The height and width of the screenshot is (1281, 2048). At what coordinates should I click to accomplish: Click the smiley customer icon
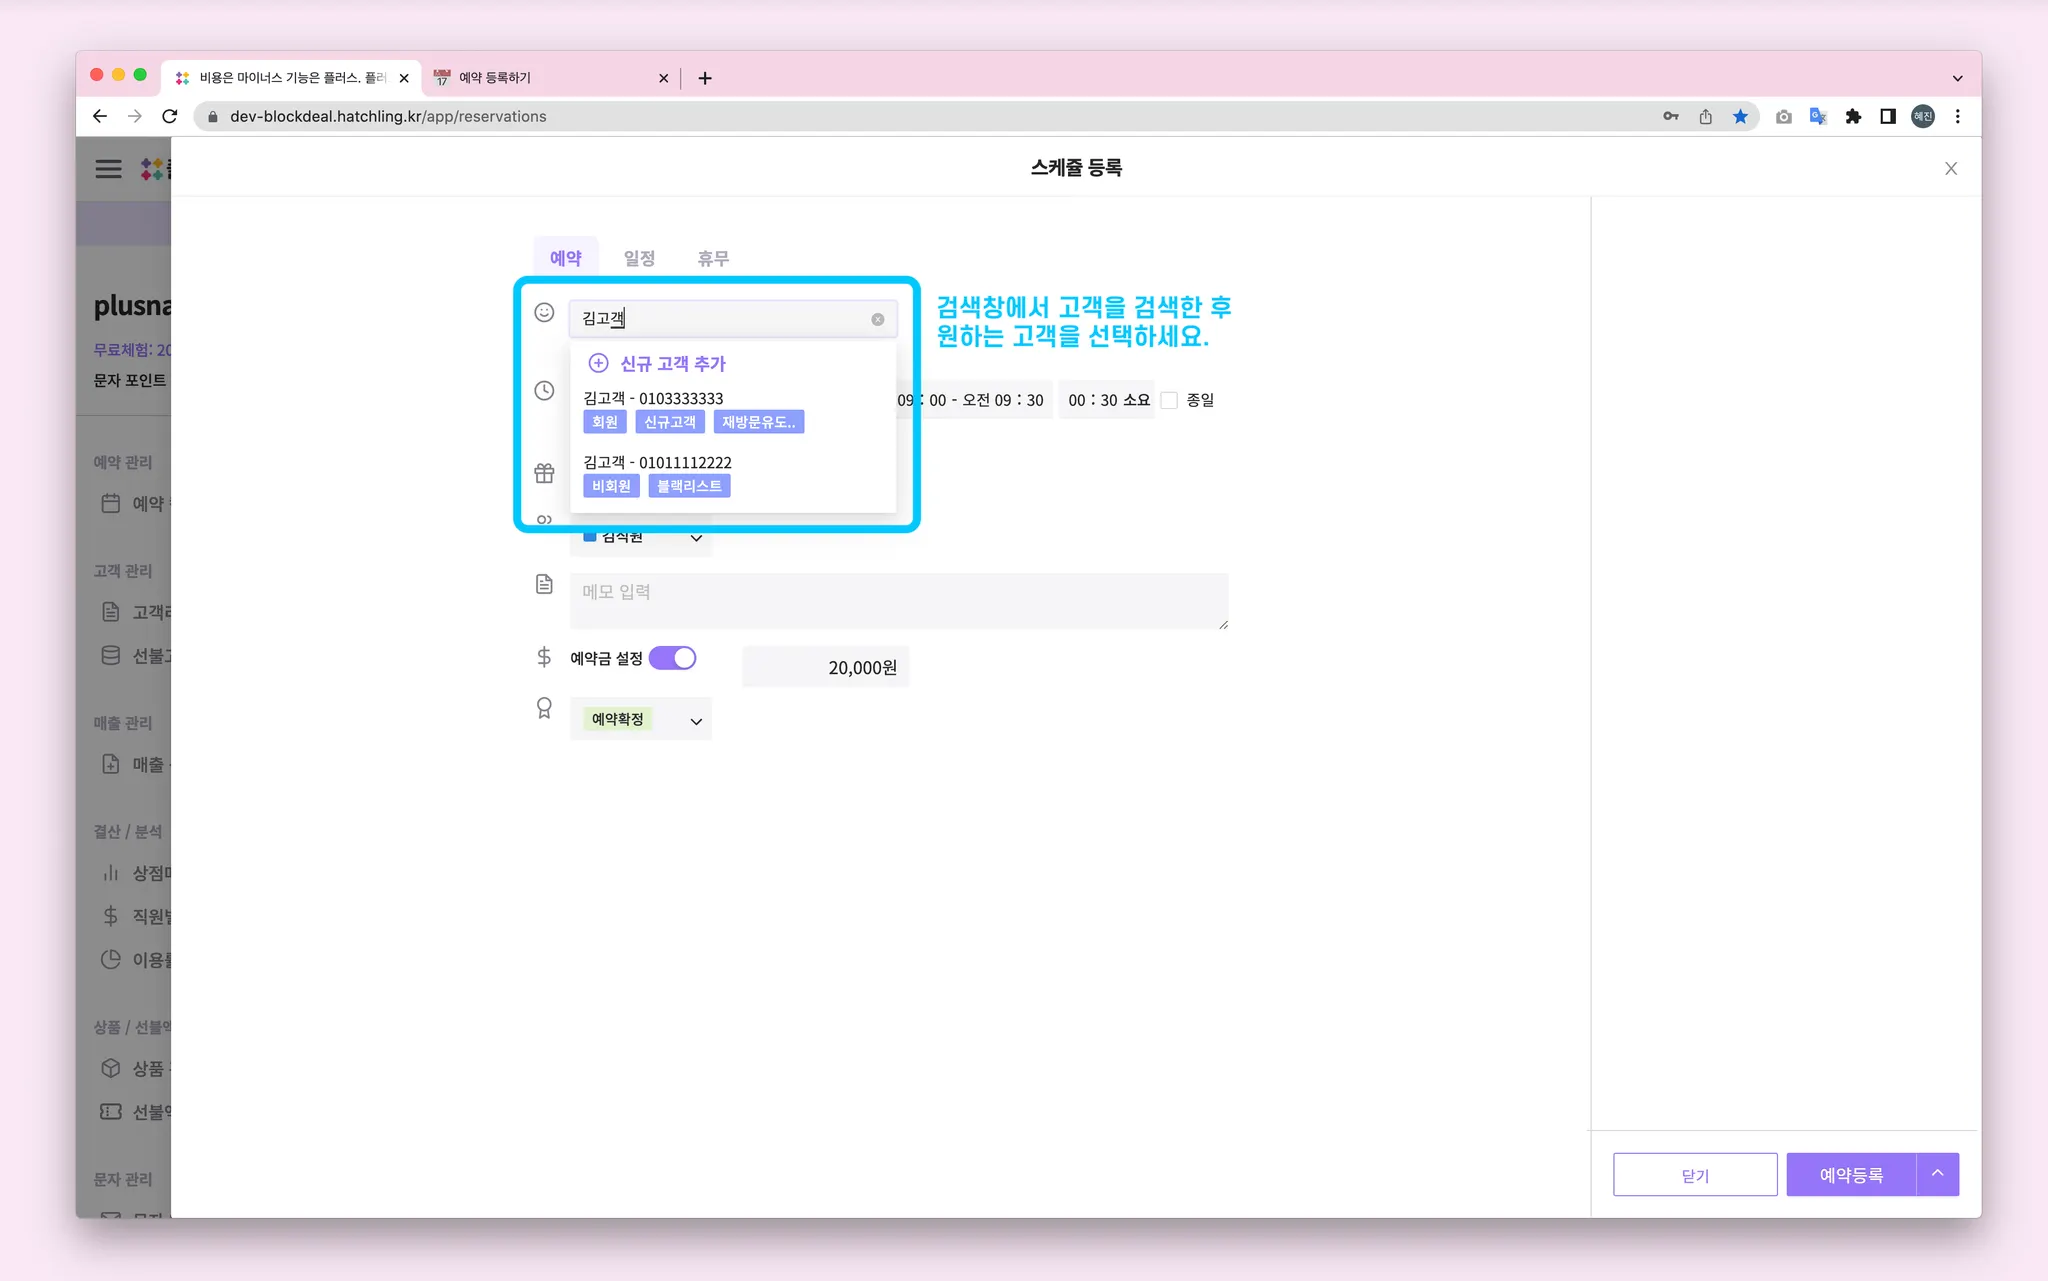pos(544,313)
